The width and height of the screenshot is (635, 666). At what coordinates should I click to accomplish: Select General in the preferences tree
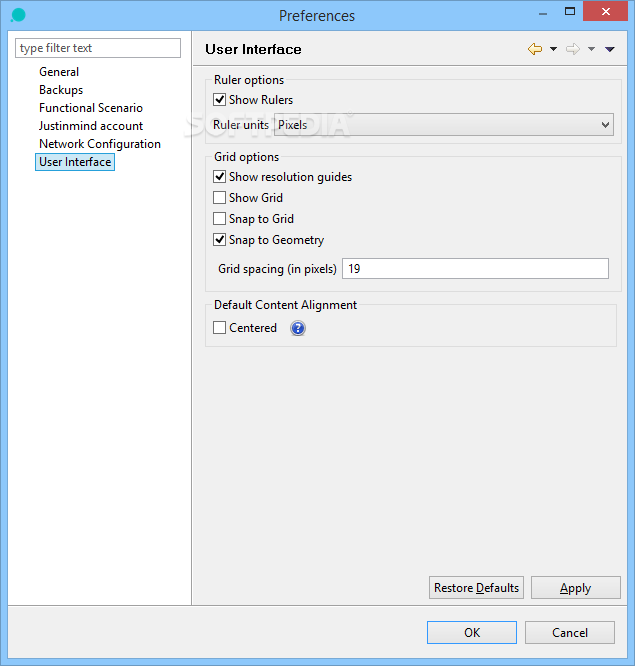59,72
